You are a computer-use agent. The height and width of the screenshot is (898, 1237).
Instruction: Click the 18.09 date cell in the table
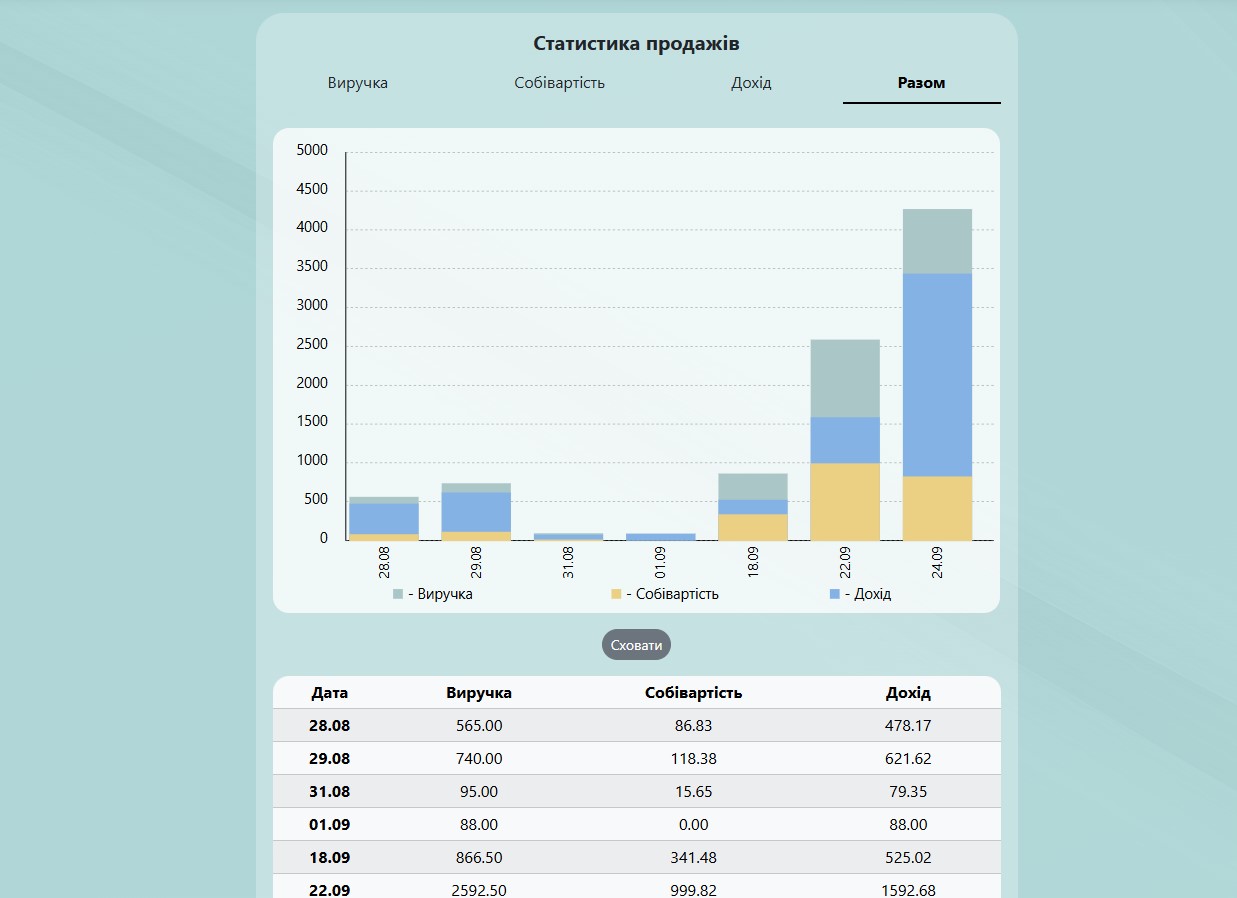click(330, 858)
